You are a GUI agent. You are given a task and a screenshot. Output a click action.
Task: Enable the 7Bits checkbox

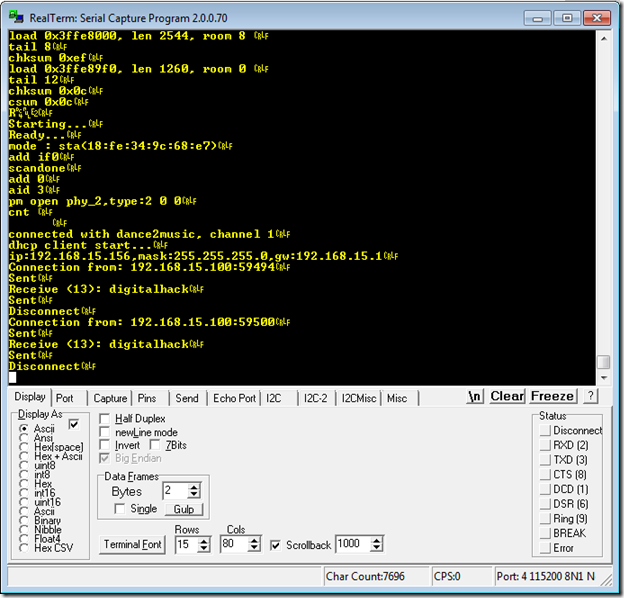[x=155, y=445]
